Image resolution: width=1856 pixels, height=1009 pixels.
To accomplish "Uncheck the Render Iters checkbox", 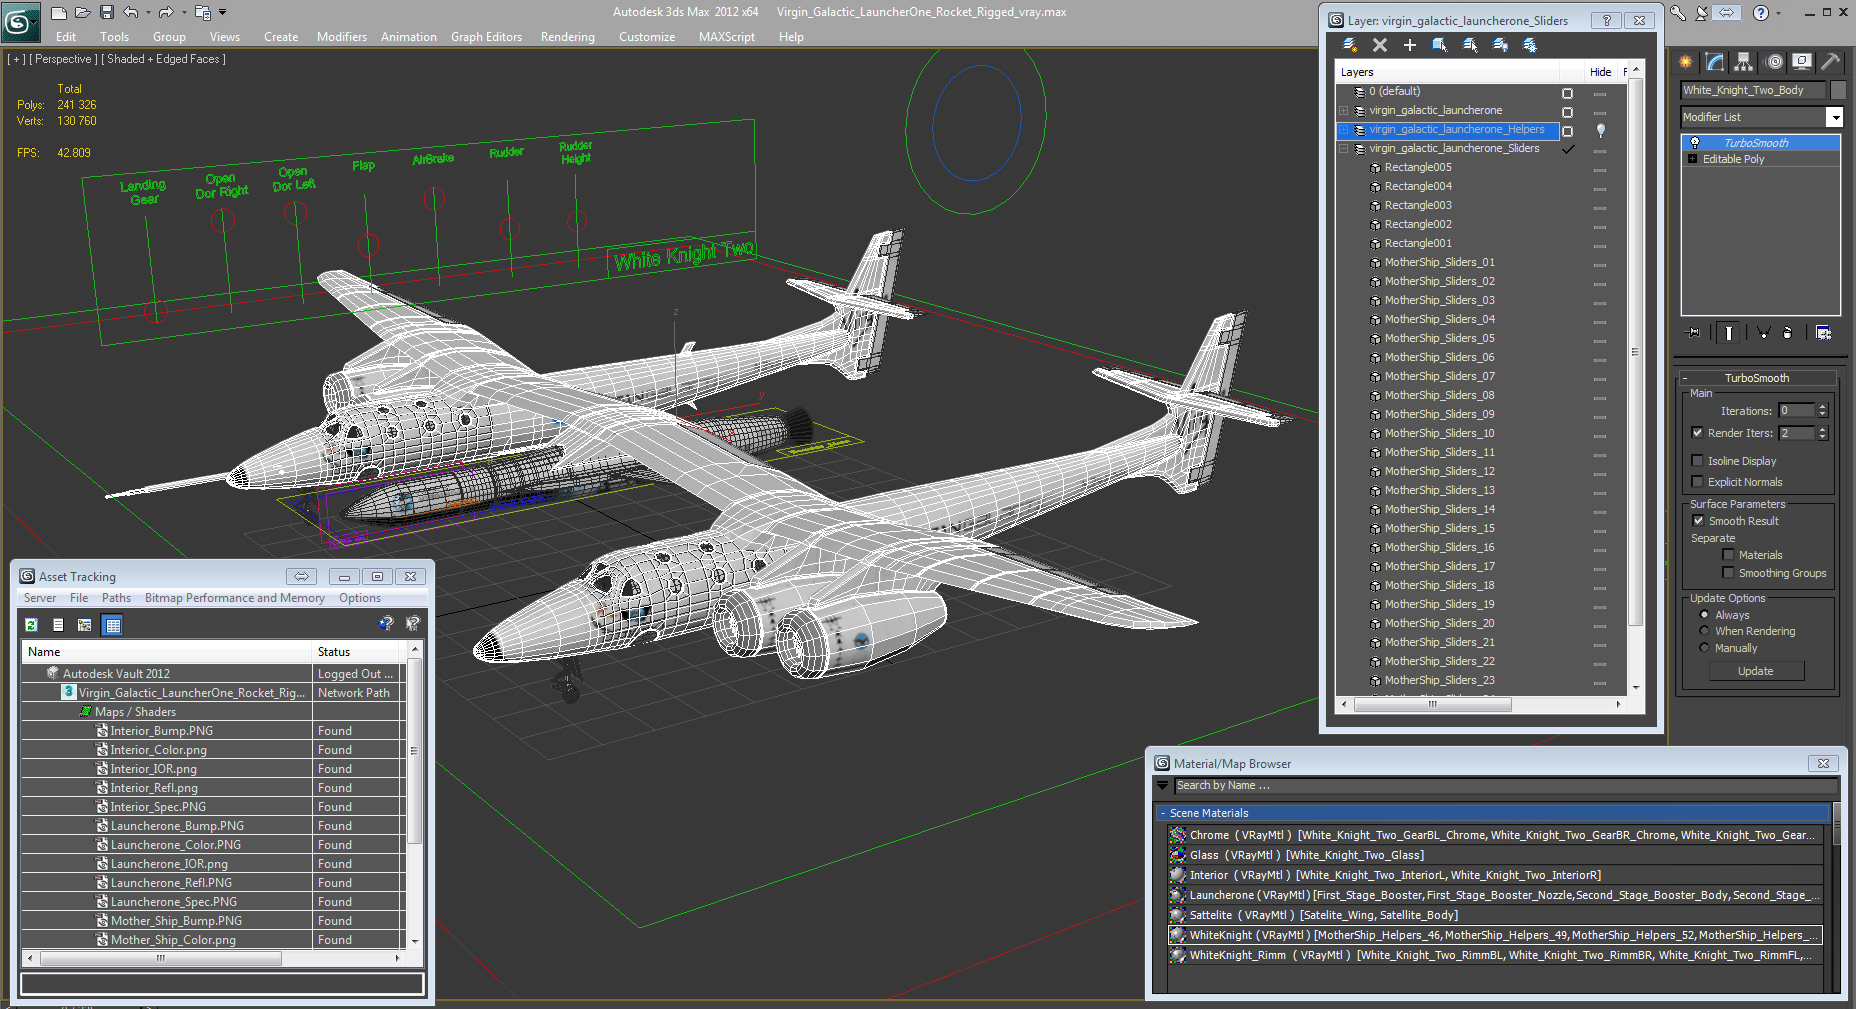I will (x=1698, y=433).
